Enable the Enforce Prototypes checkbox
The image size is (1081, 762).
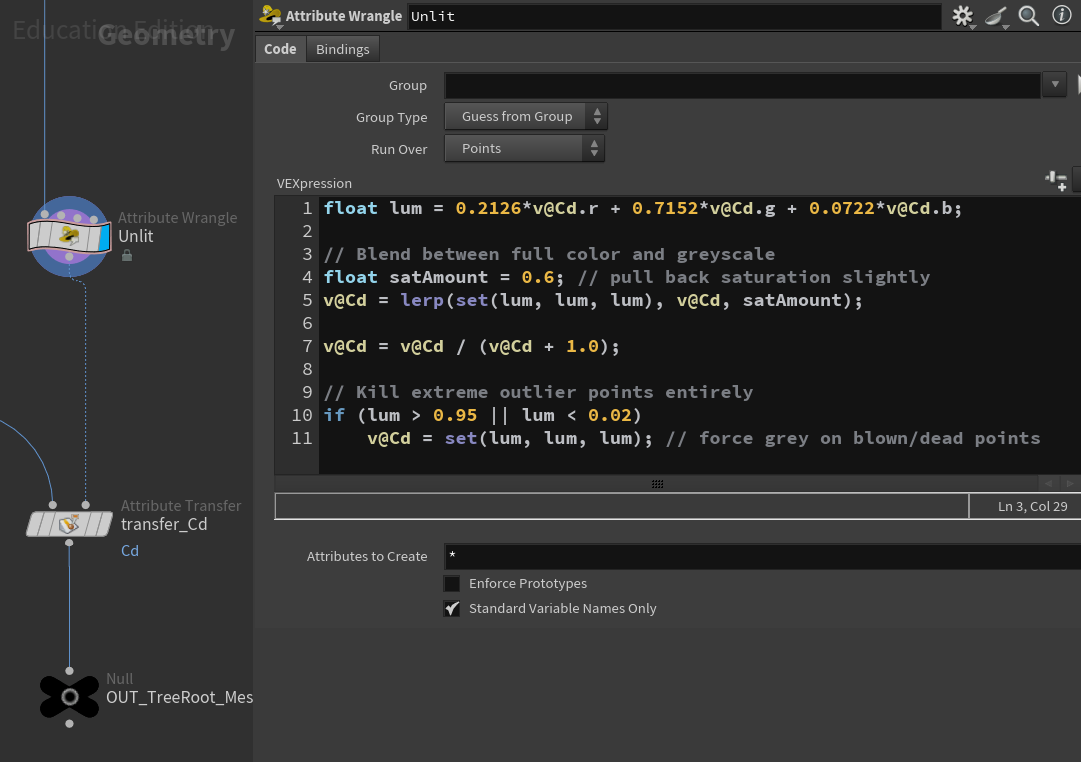point(452,584)
